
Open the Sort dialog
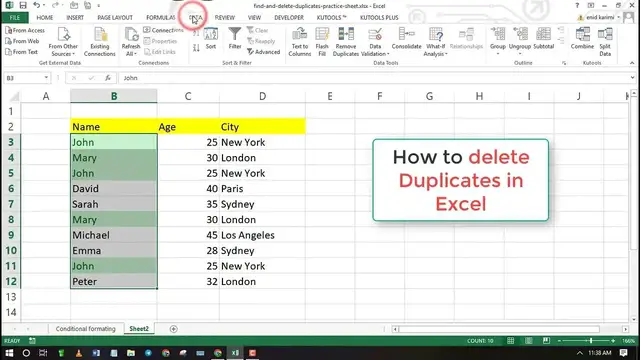point(211,39)
